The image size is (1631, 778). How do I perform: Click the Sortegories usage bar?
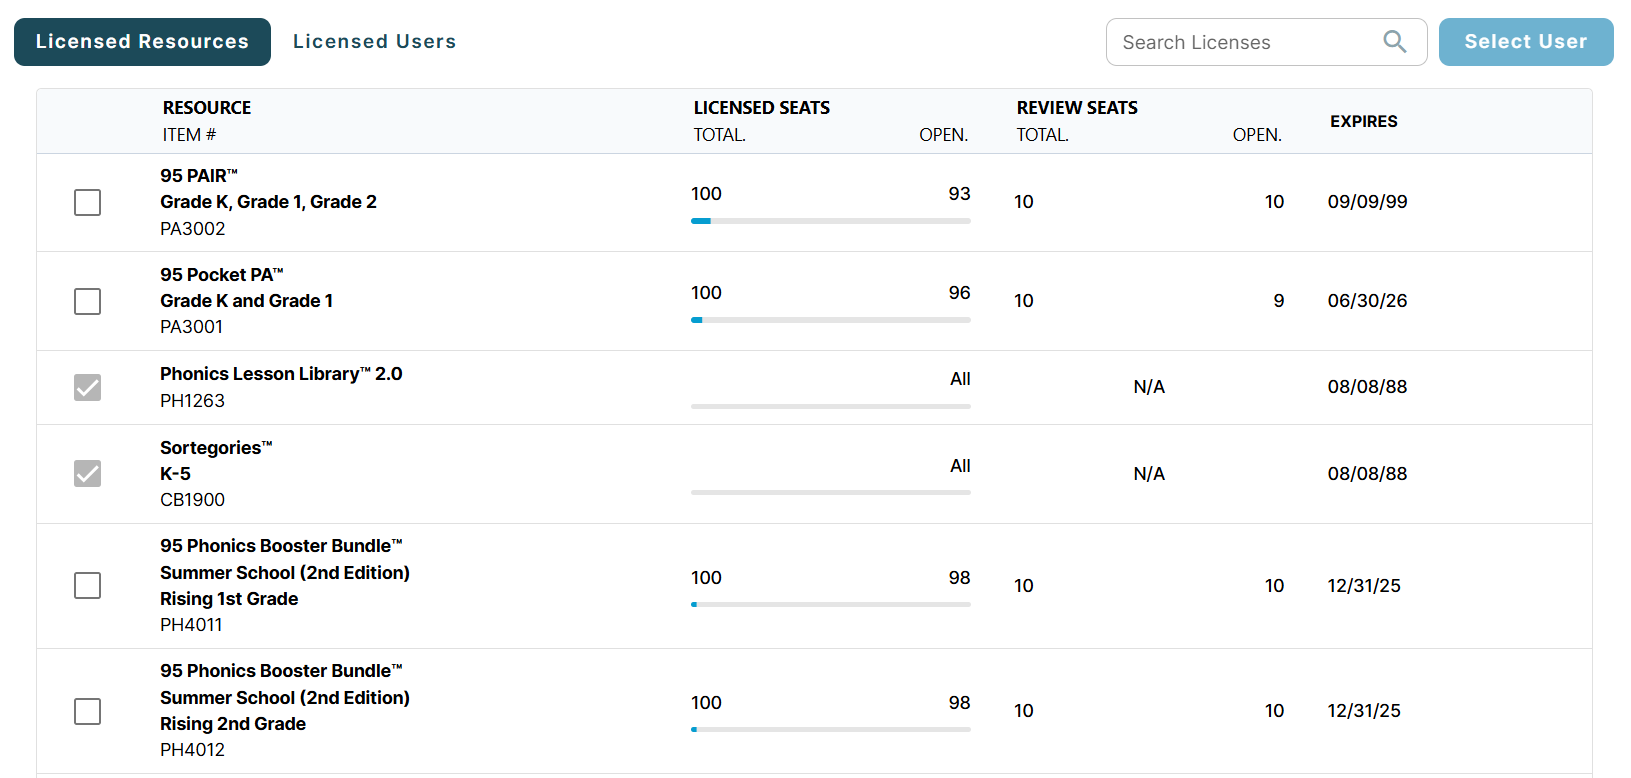[831, 492]
